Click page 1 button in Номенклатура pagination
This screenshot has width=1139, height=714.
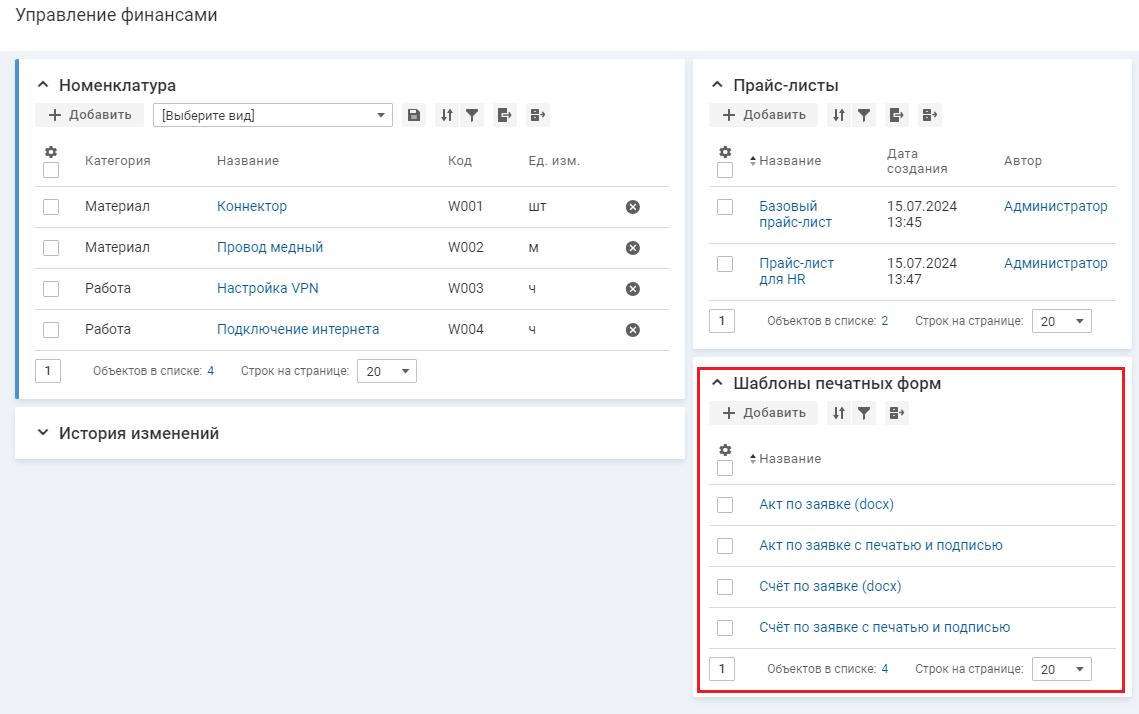47,371
